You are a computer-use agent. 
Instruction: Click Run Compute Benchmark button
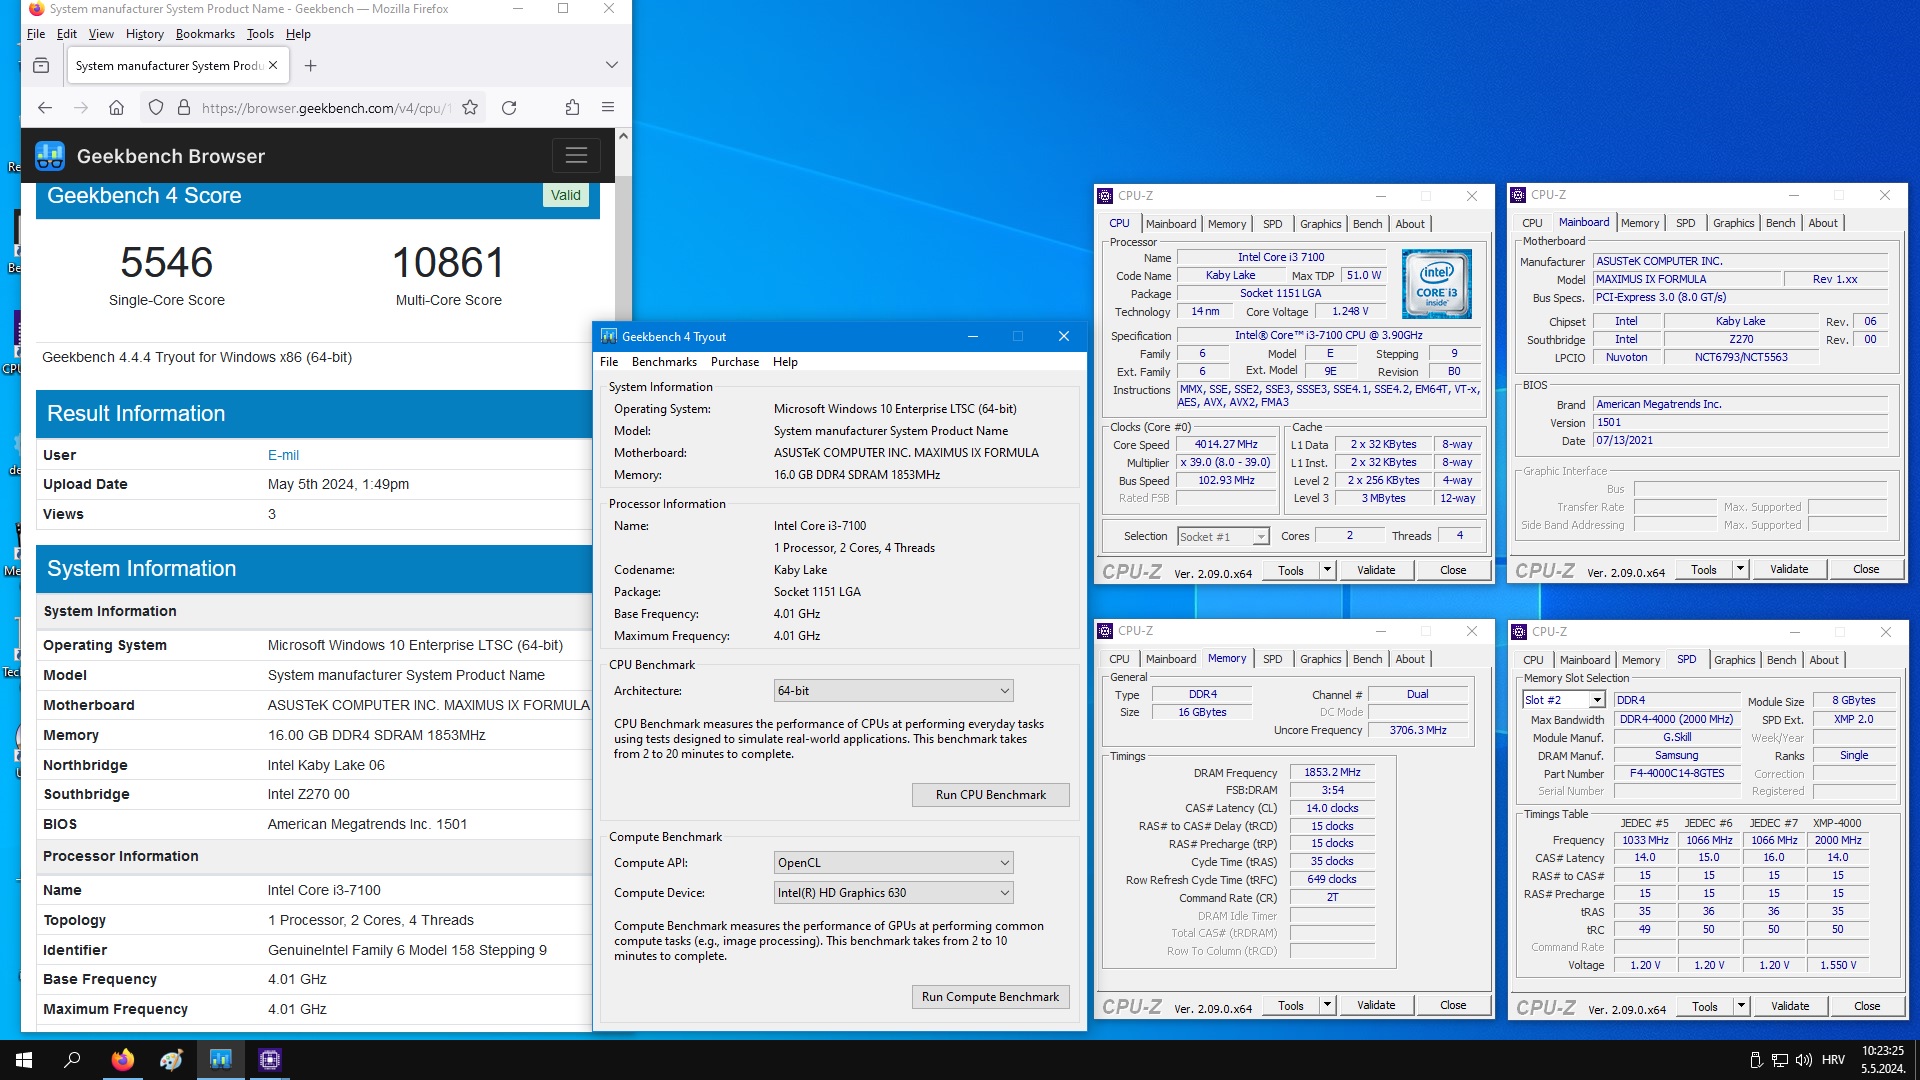click(x=991, y=997)
